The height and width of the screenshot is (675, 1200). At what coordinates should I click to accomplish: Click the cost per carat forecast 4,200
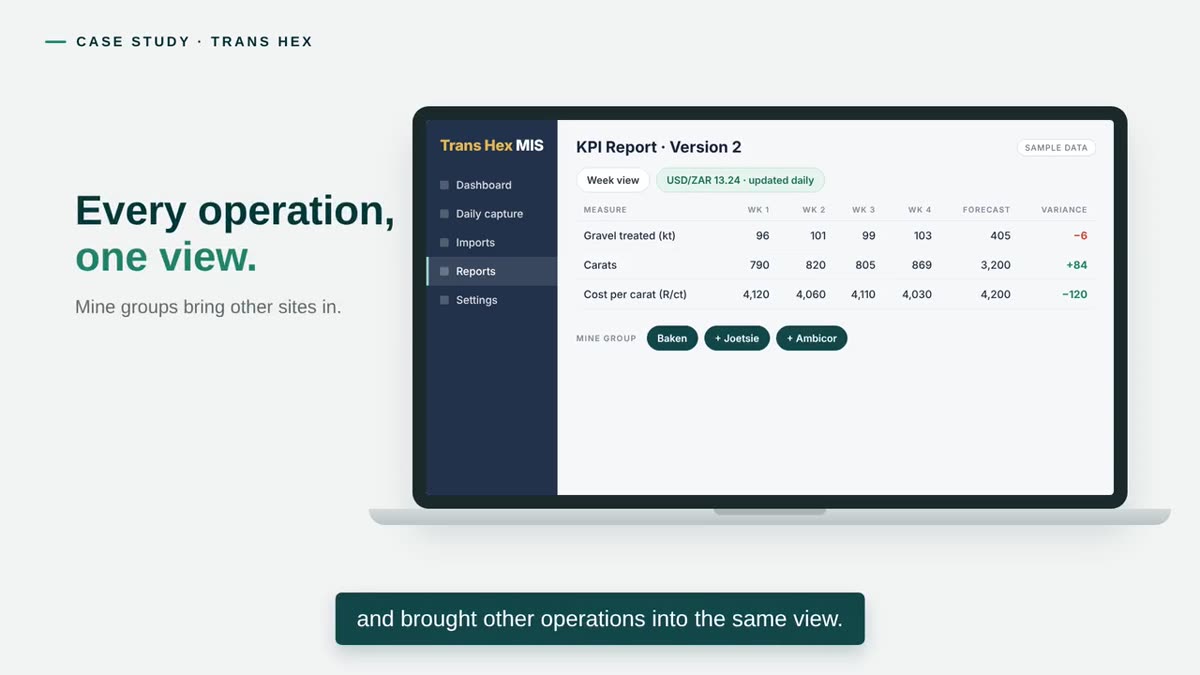pyautogui.click(x=996, y=294)
